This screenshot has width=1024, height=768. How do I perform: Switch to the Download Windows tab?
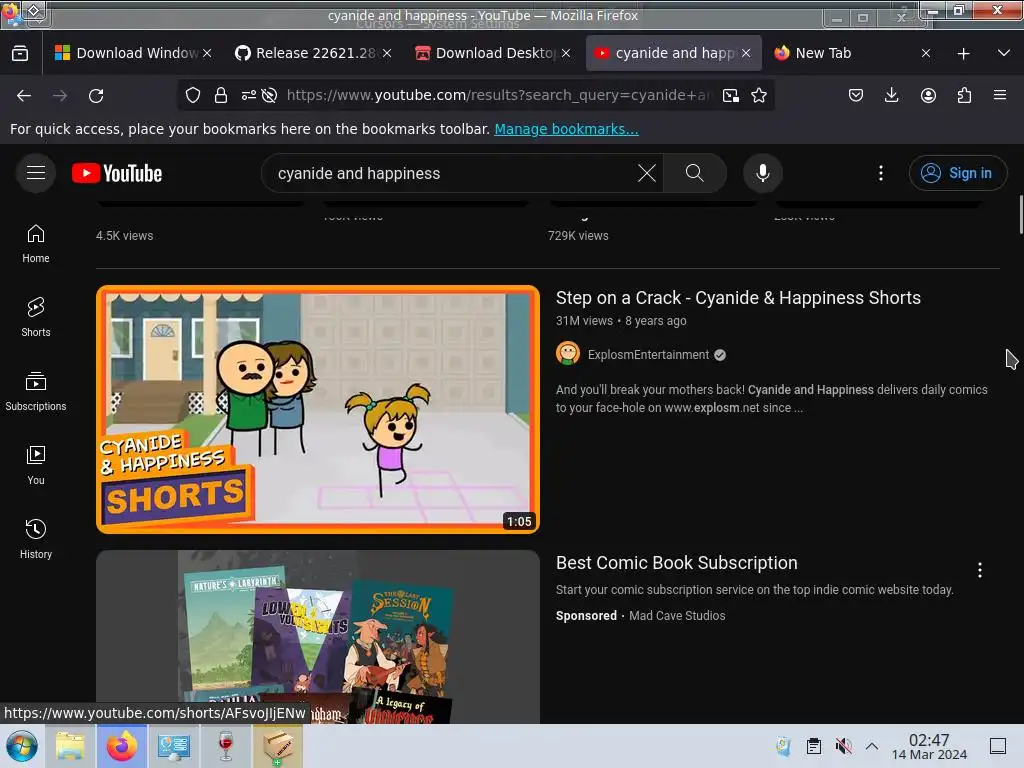tap(133, 53)
